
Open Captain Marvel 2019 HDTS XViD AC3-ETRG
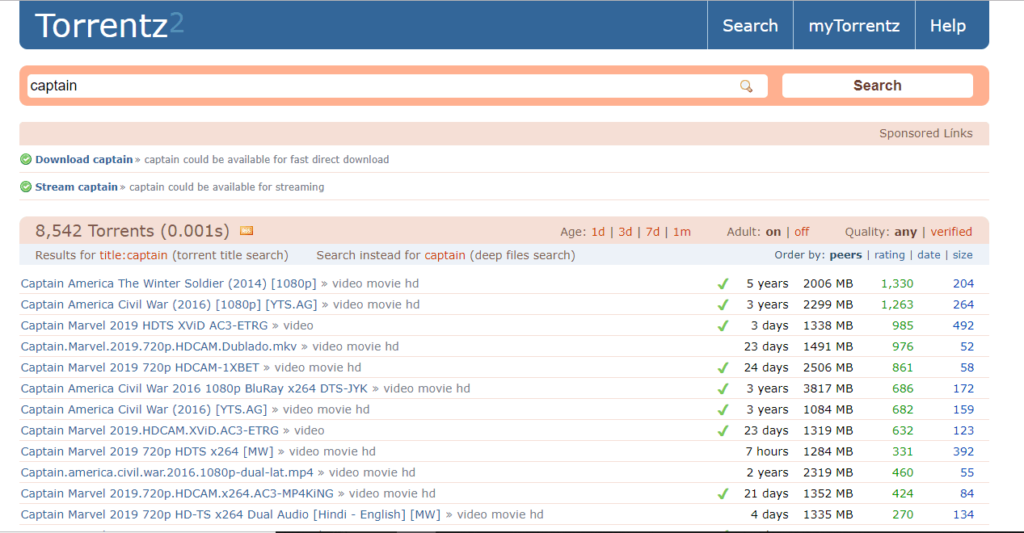(x=144, y=325)
